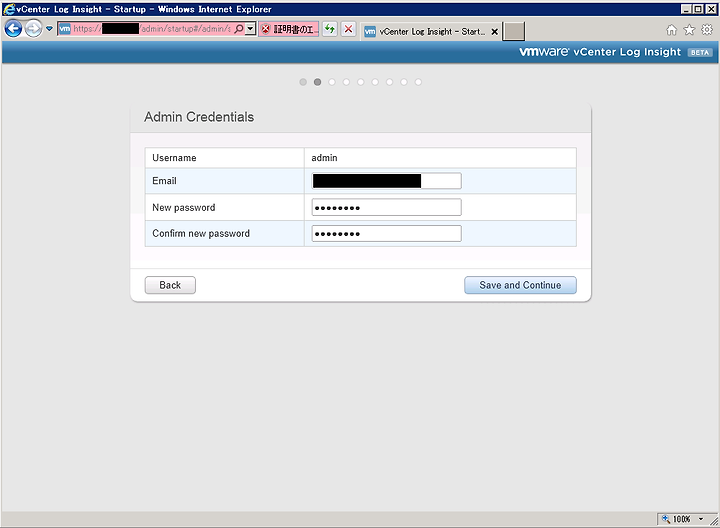Open the browser Tools gear icon
This screenshot has width=720, height=528.
tap(707, 30)
